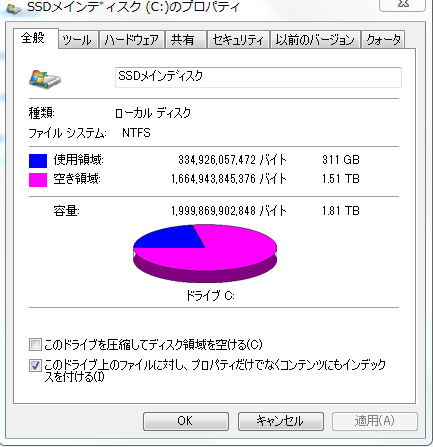Click the title bar drive icon
The image size is (433, 447).
click(x=14, y=9)
